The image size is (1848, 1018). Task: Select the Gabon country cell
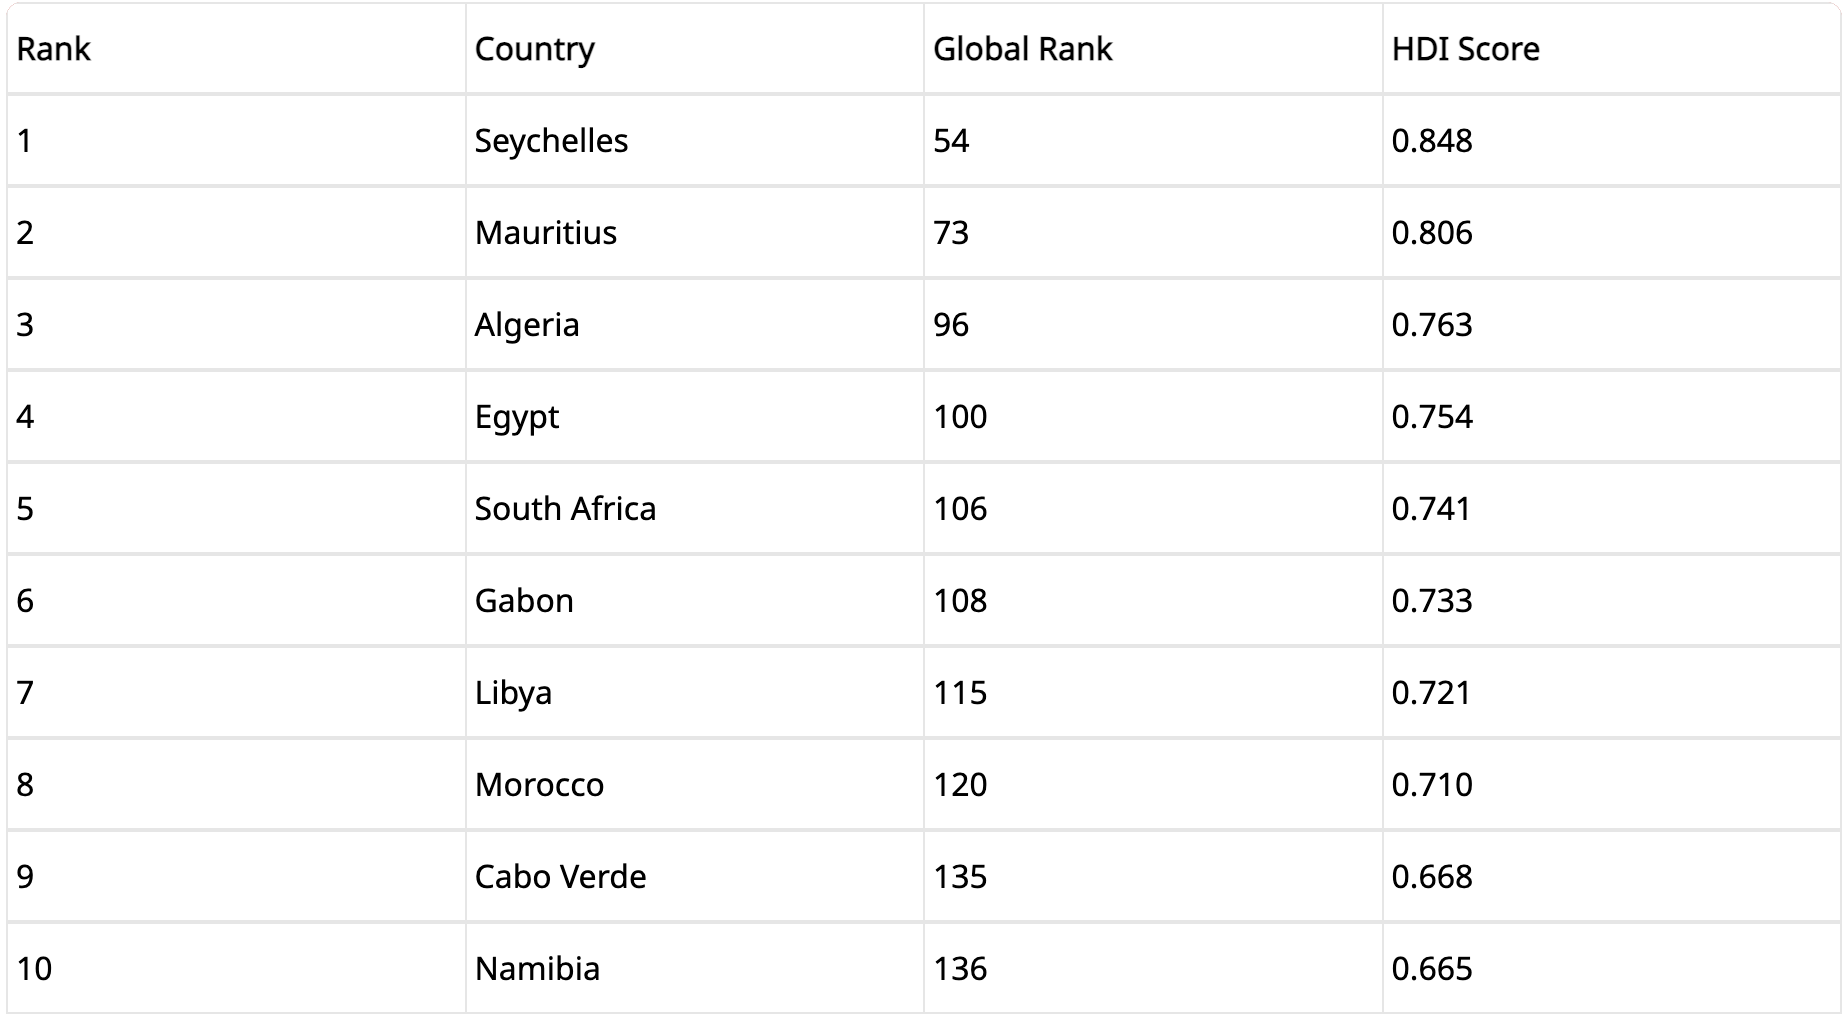pos(524,601)
